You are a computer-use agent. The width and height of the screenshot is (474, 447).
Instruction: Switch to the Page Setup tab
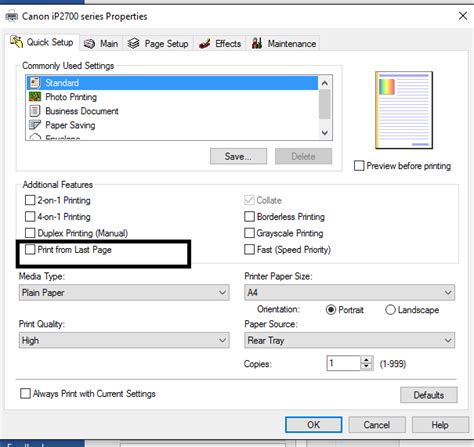pos(158,44)
